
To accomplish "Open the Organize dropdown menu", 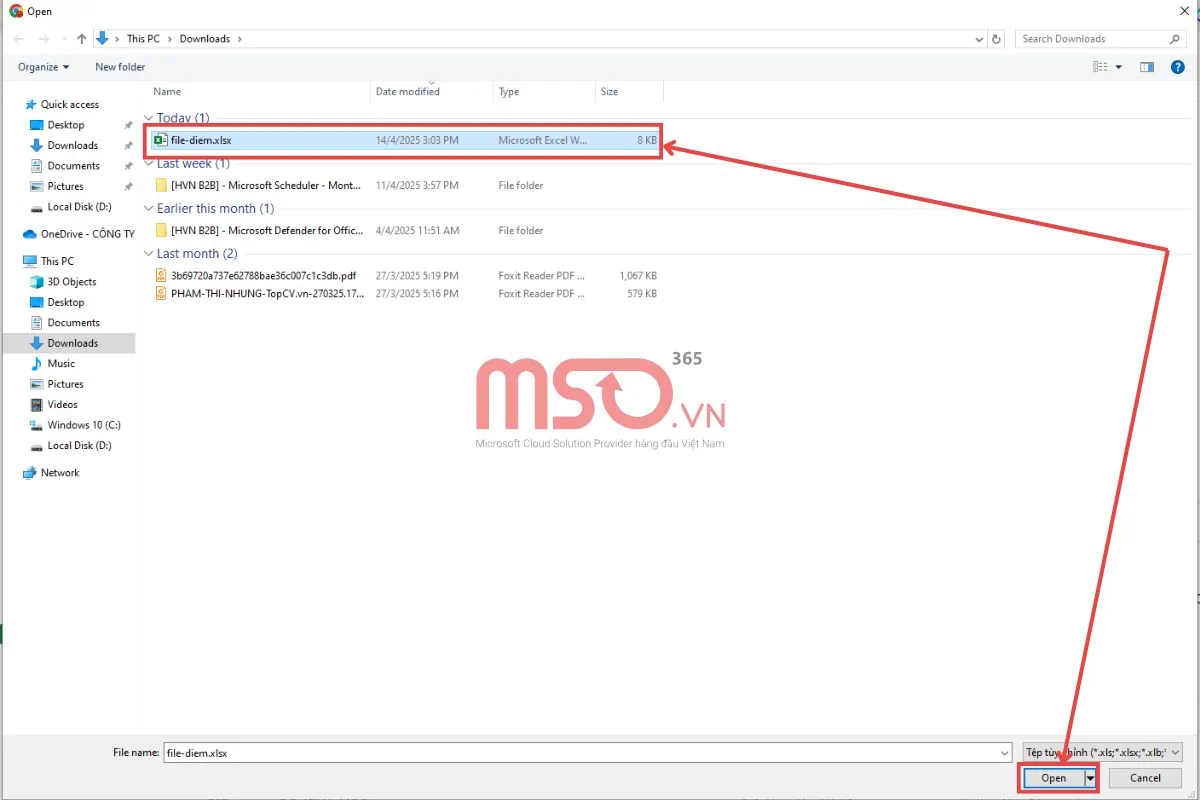I will tap(43, 67).
